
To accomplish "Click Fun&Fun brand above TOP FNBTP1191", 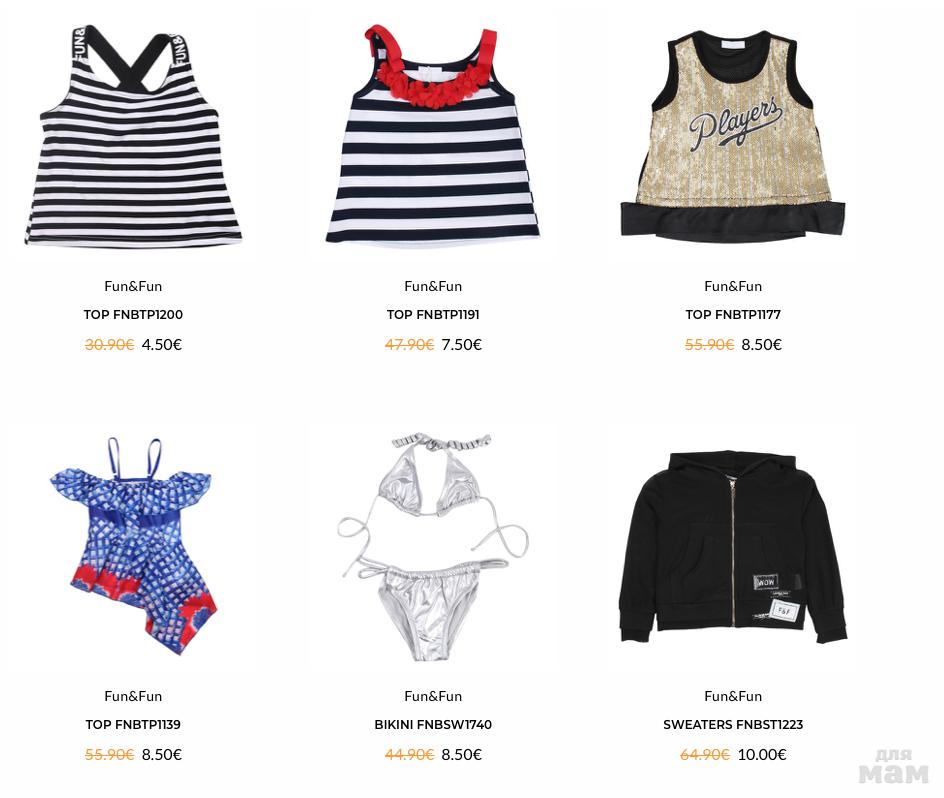I will click(x=433, y=286).
